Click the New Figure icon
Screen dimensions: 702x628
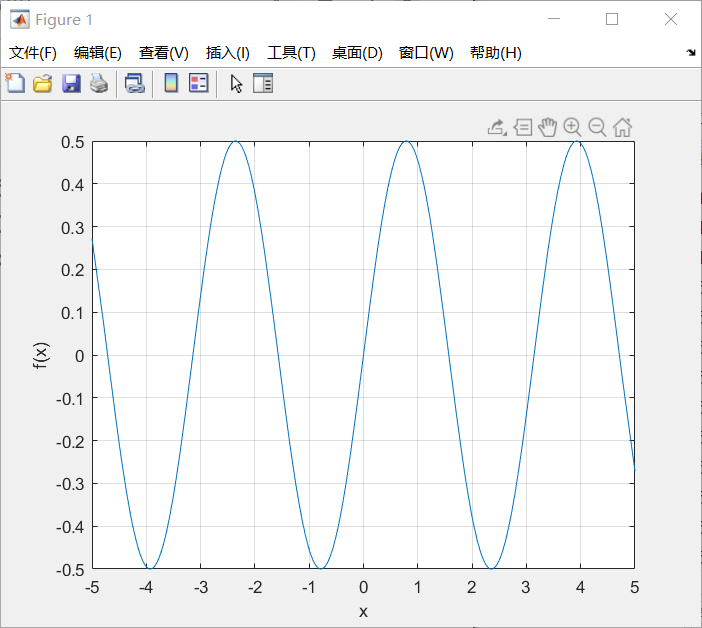click(15, 83)
